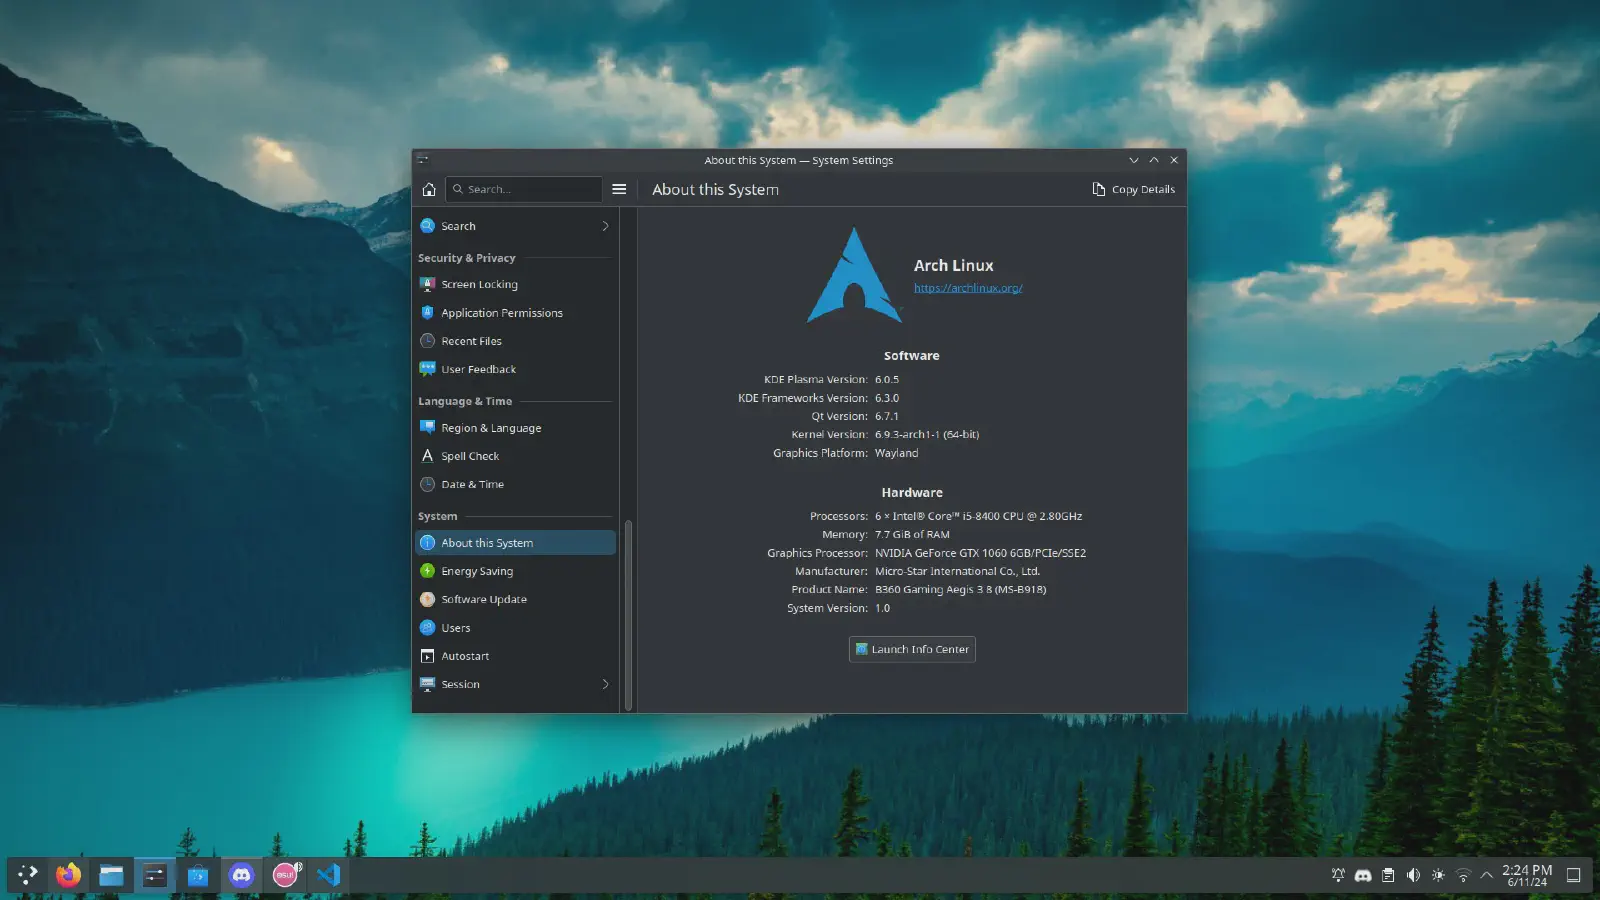Click the Memory value 7.7 GiB of RAM
The width and height of the screenshot is (1600, 900).
point(912,535)
